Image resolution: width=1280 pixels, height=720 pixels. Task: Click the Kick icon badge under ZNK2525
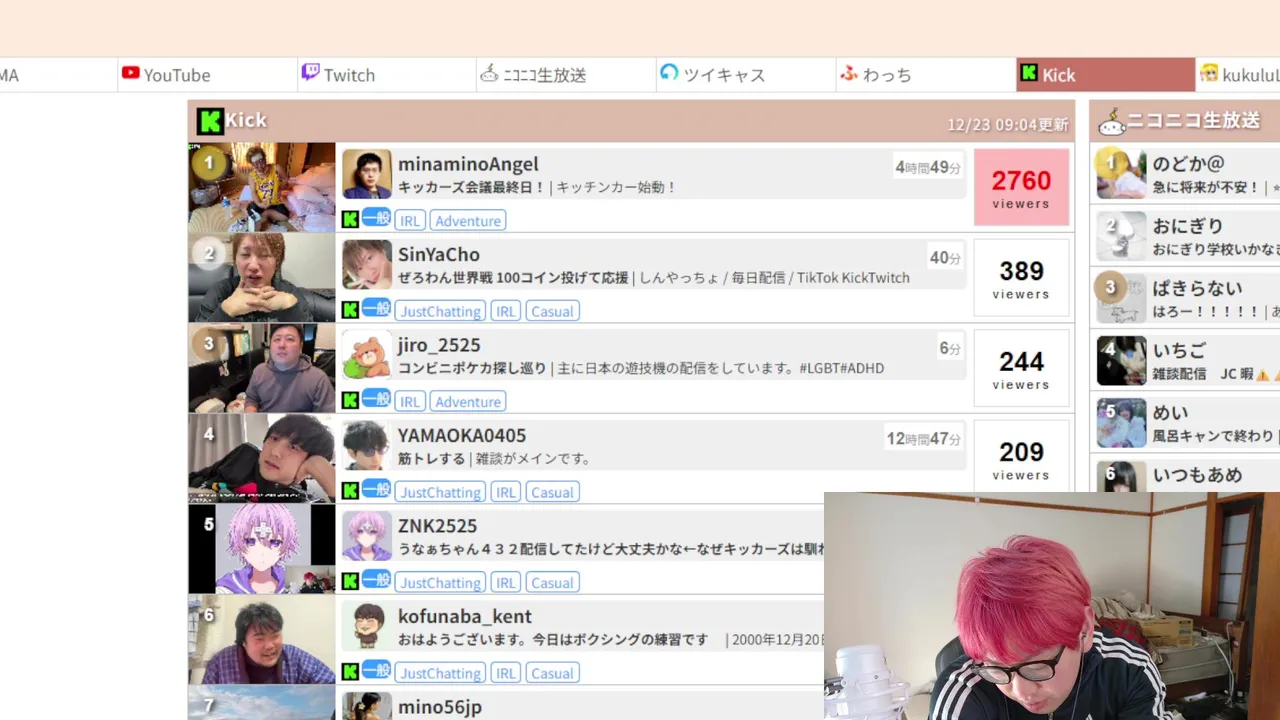click(x=350, y=582)
